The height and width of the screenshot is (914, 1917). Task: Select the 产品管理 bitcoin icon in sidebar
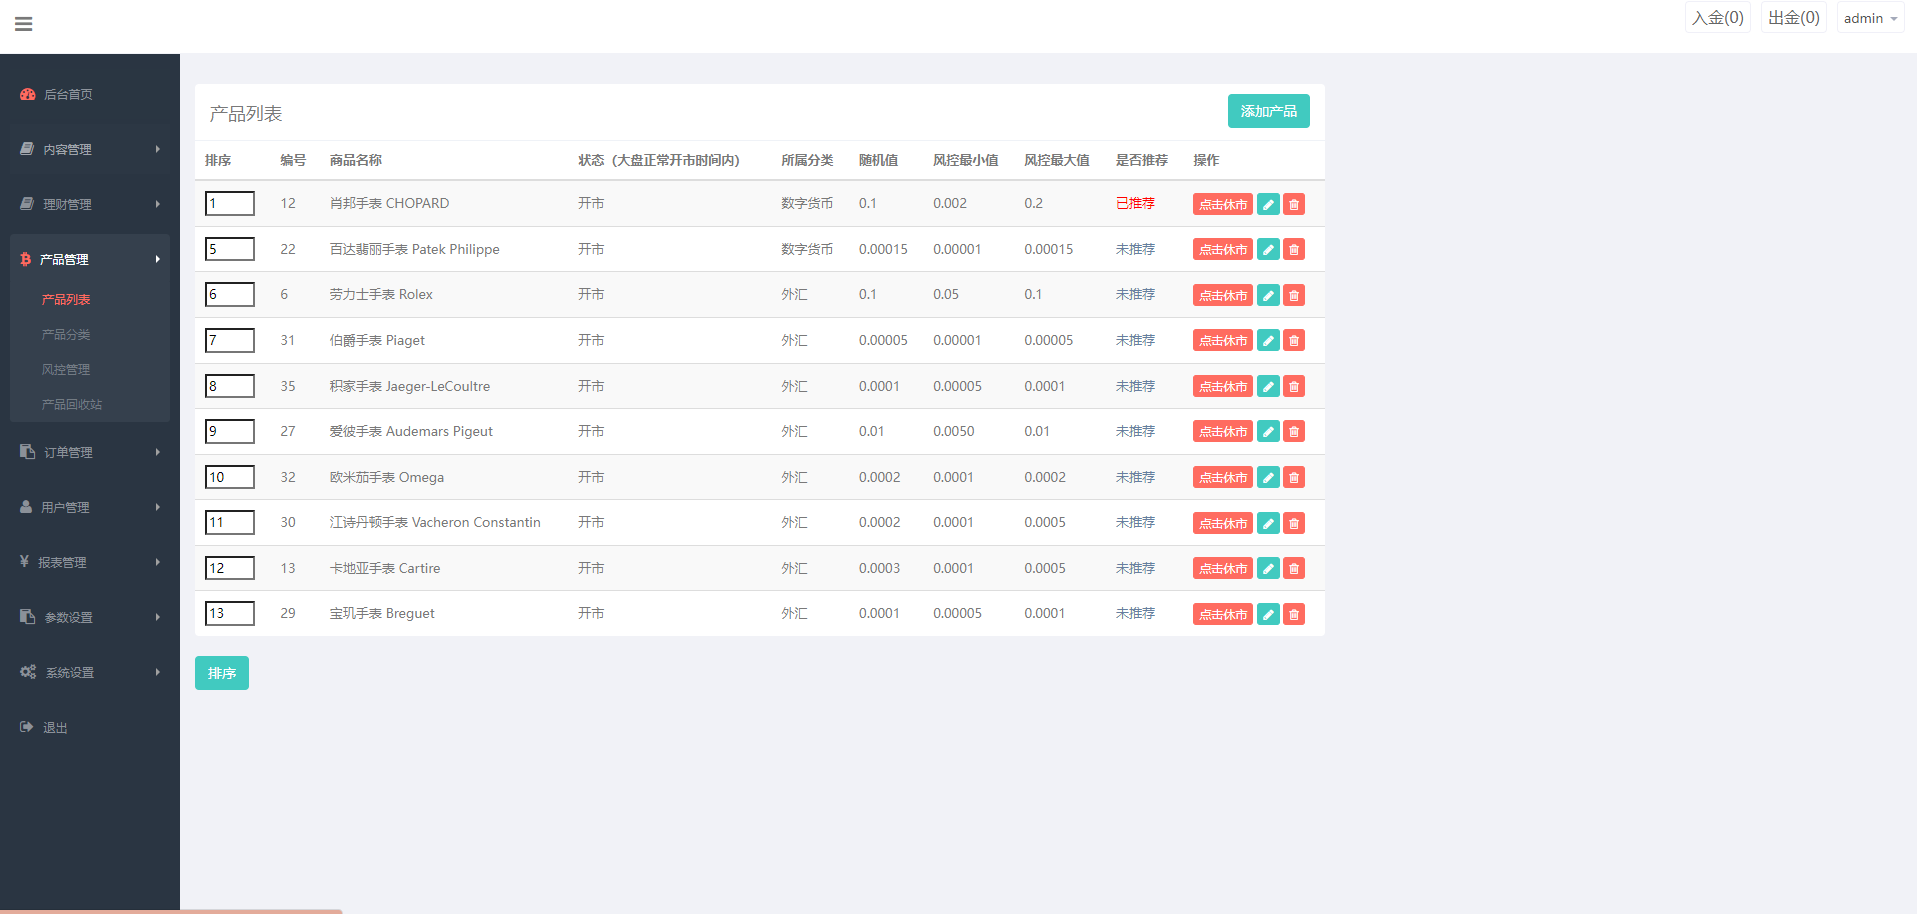[26, 258]
